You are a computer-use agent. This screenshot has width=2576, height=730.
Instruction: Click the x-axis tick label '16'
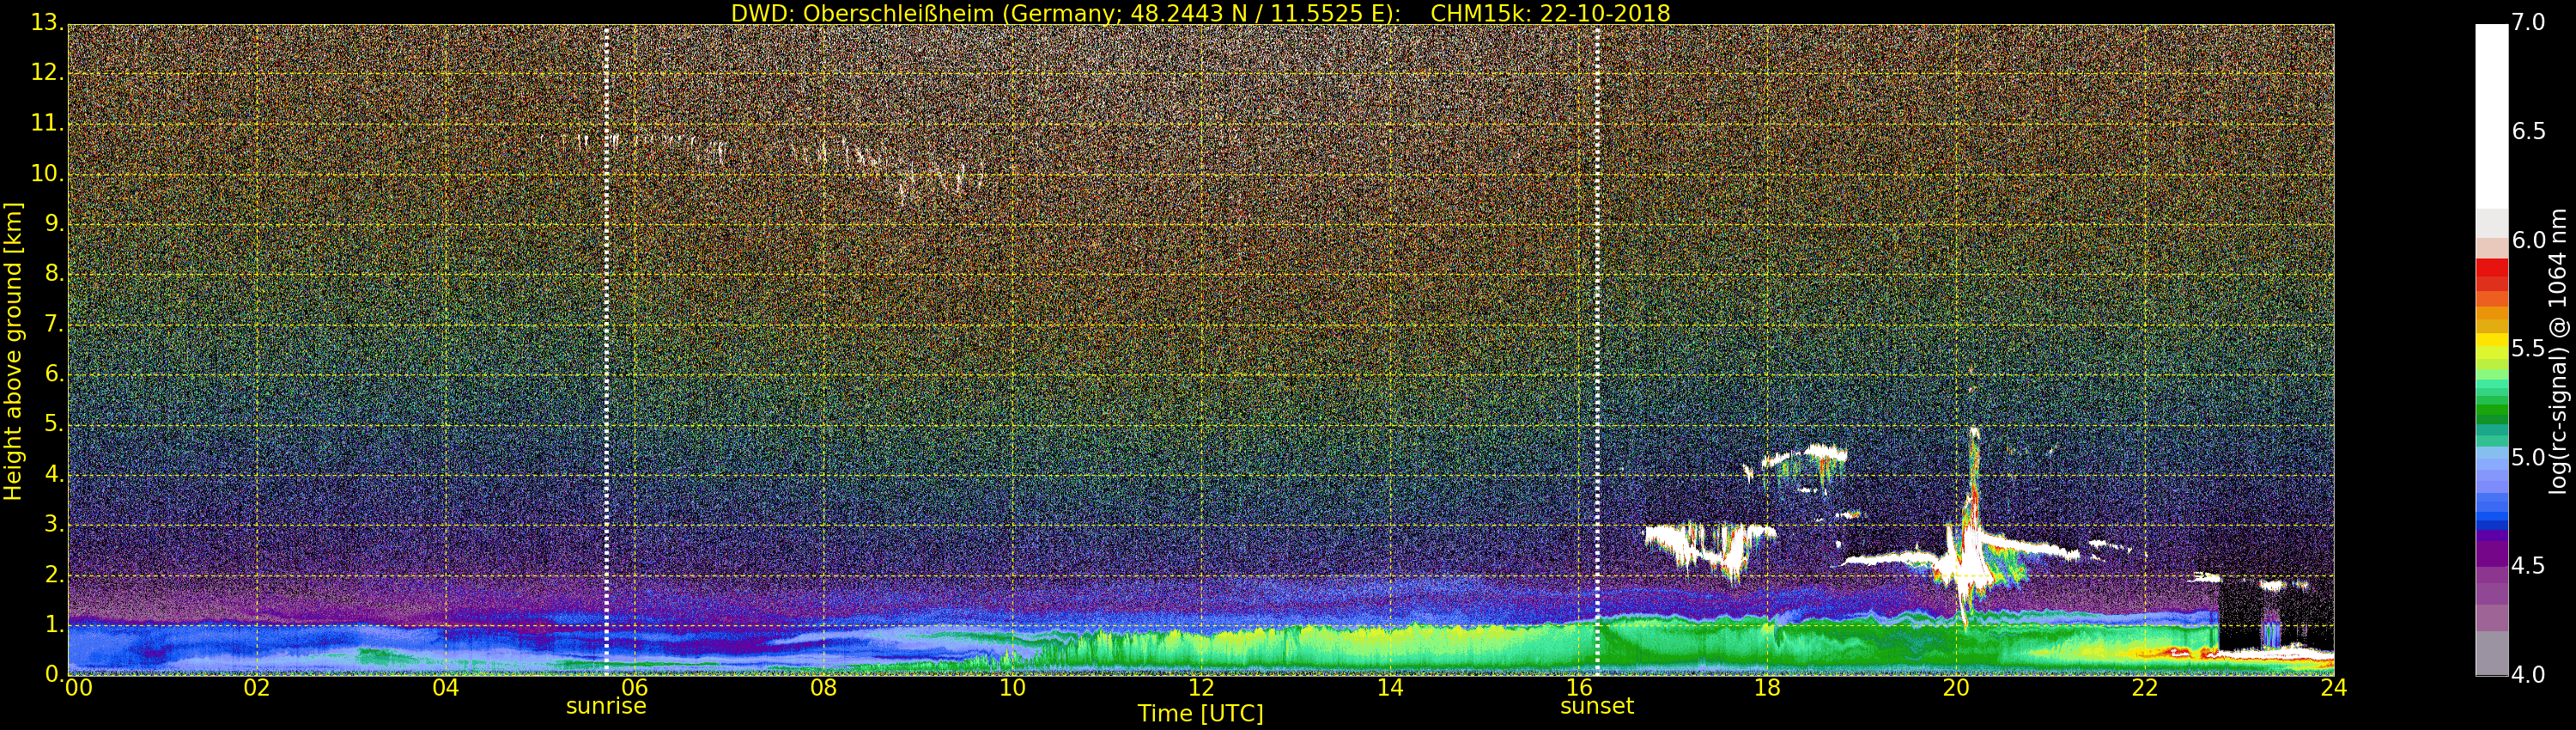pyautogui.click(x=1579, y=688)
